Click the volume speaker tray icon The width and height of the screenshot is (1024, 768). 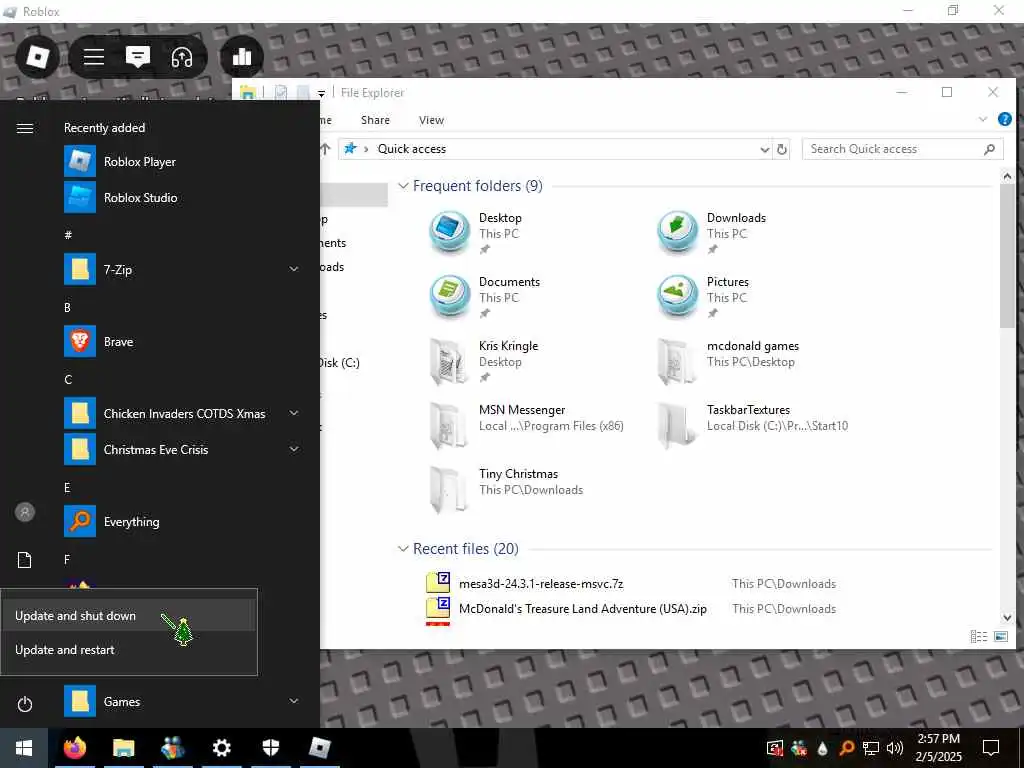point(895,748)
